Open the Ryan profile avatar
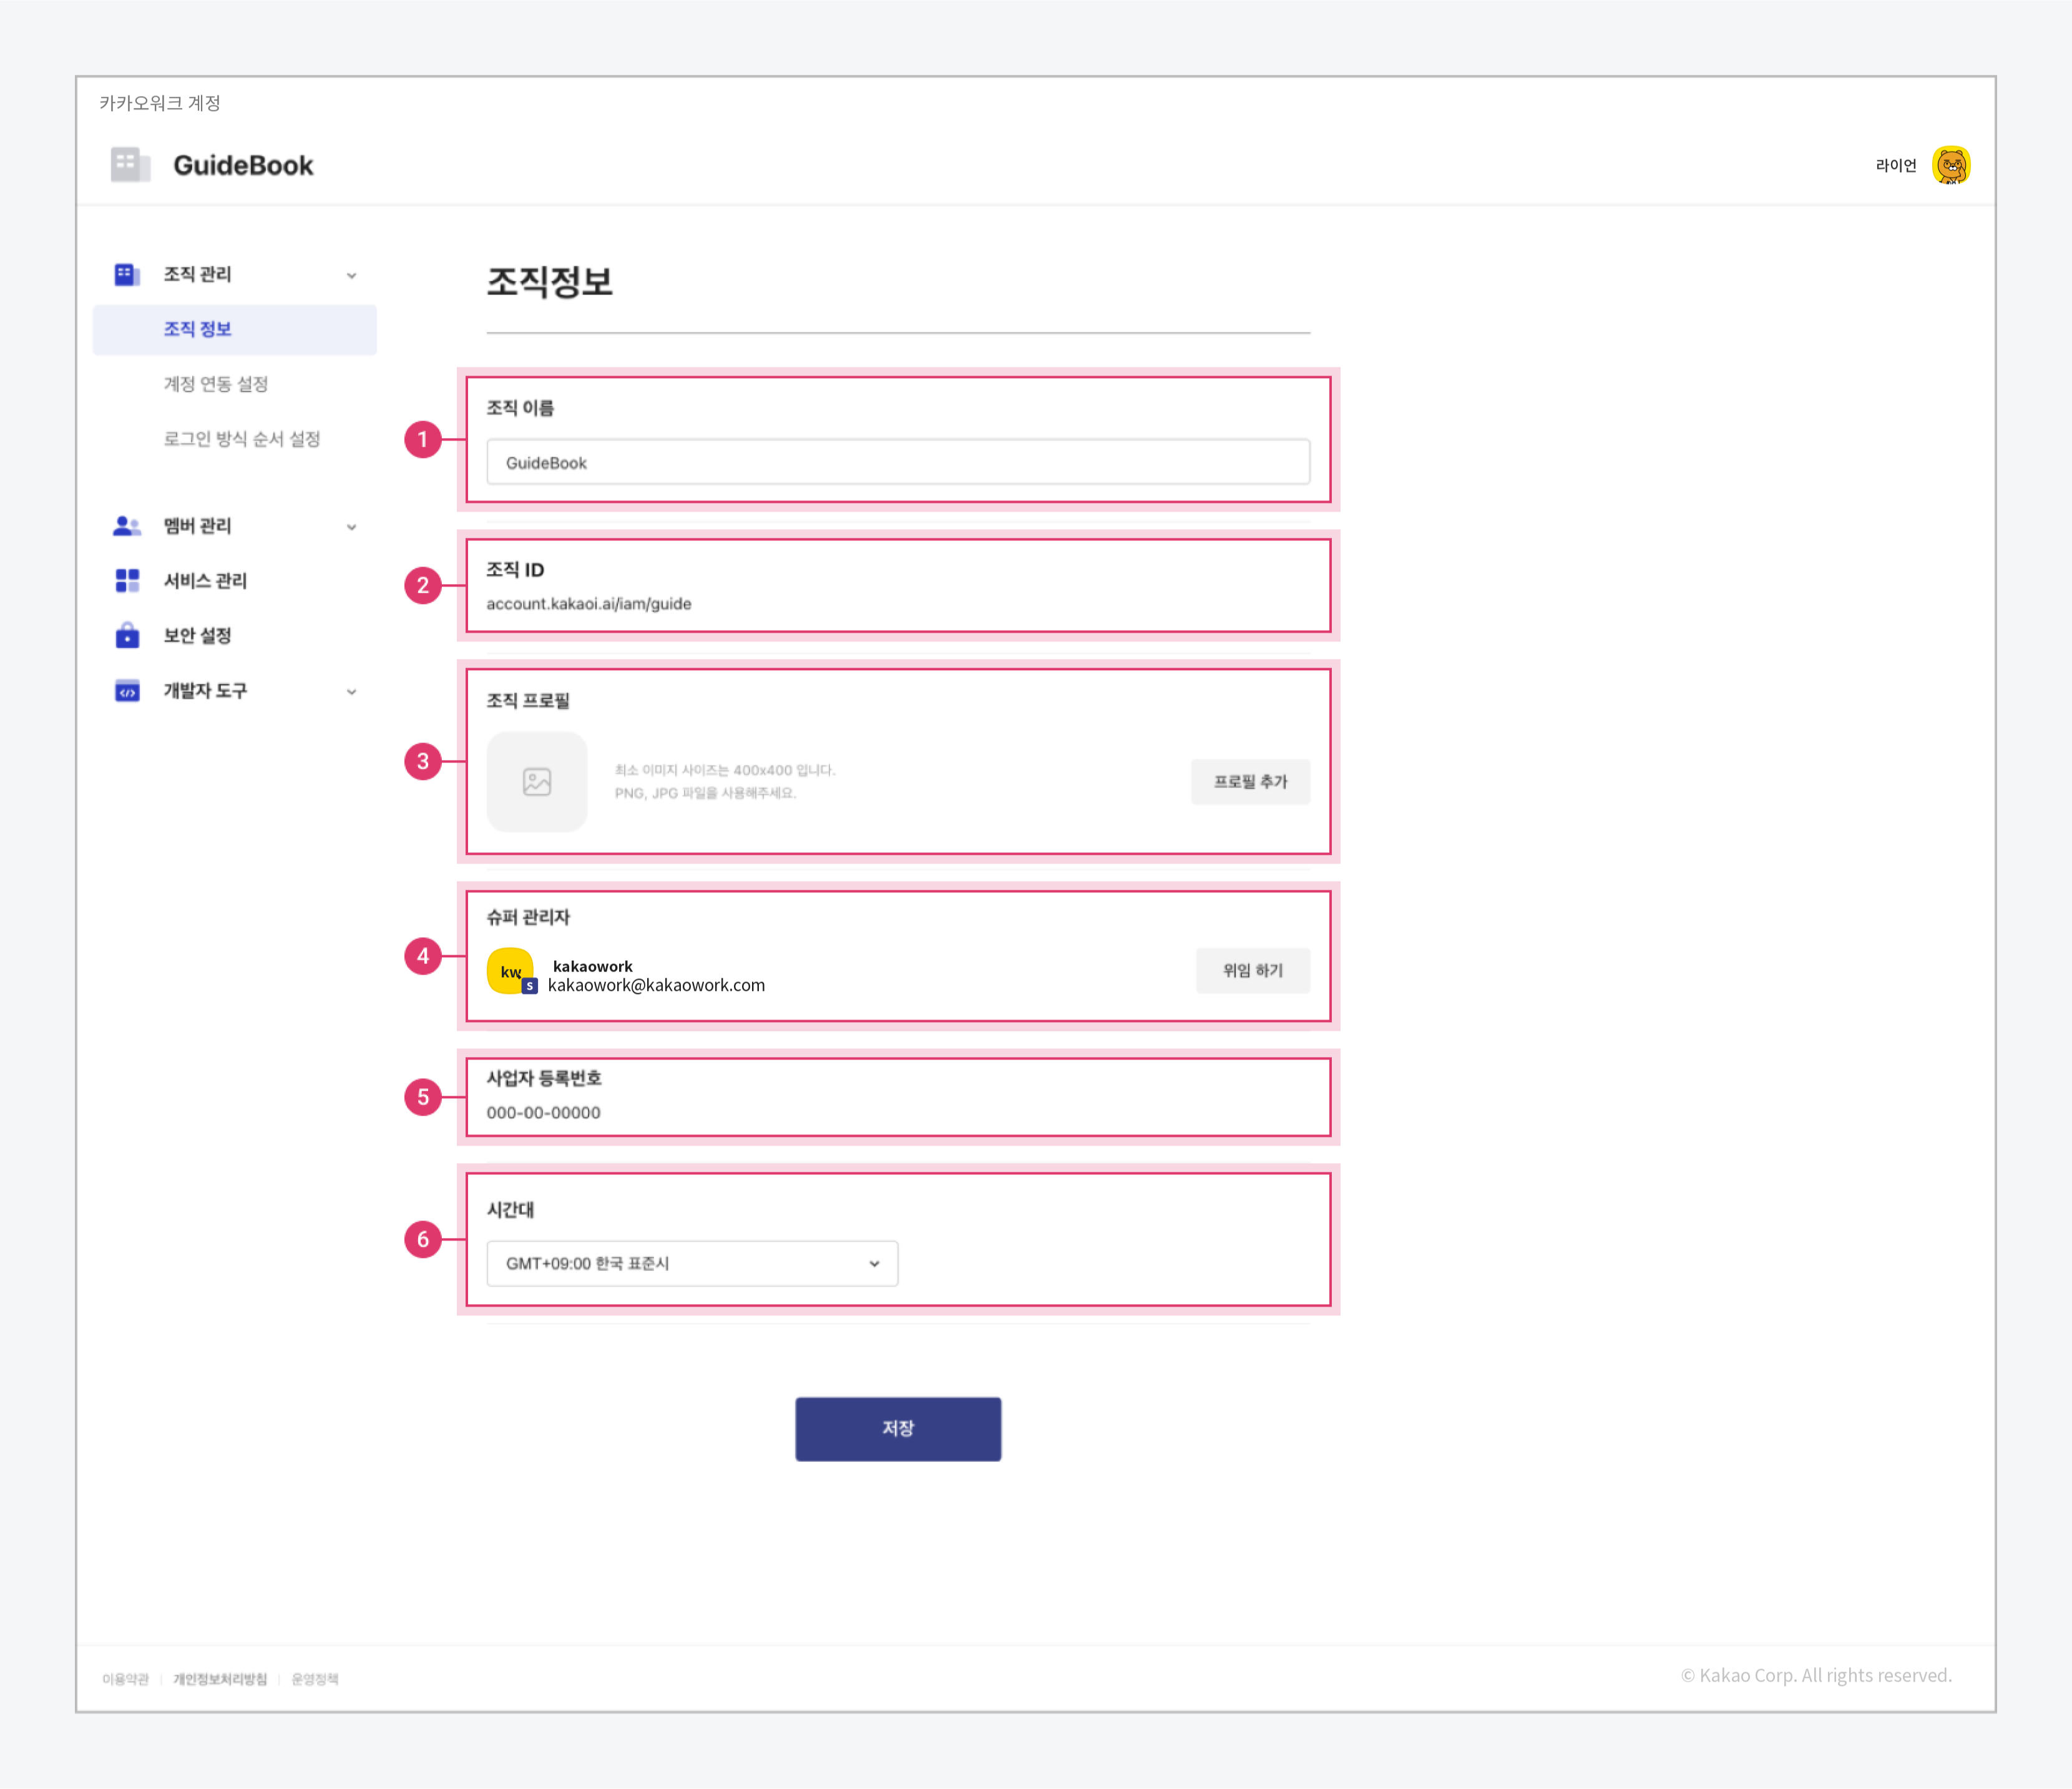This screenshot has height=1789, width=2072. (1950, 165)
